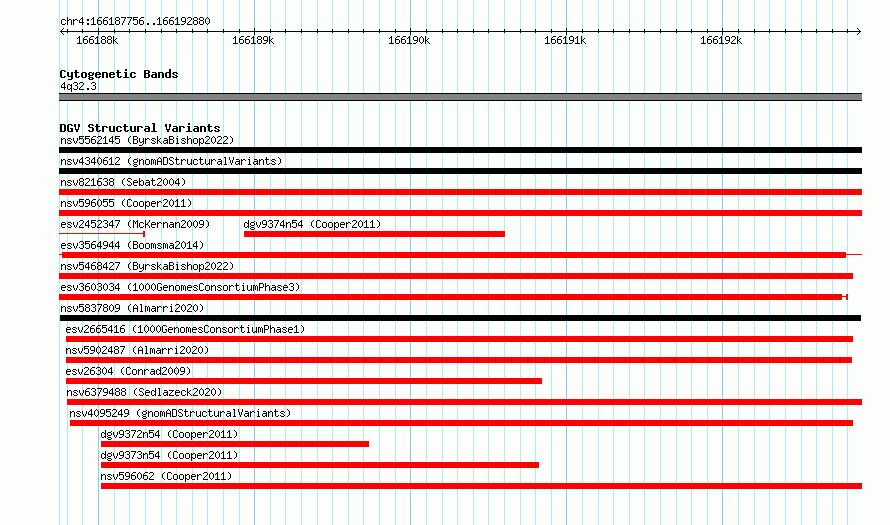890x525 pixels.
Task: Click the black bar under nsv4340612
Action: (x=460, y=171)
